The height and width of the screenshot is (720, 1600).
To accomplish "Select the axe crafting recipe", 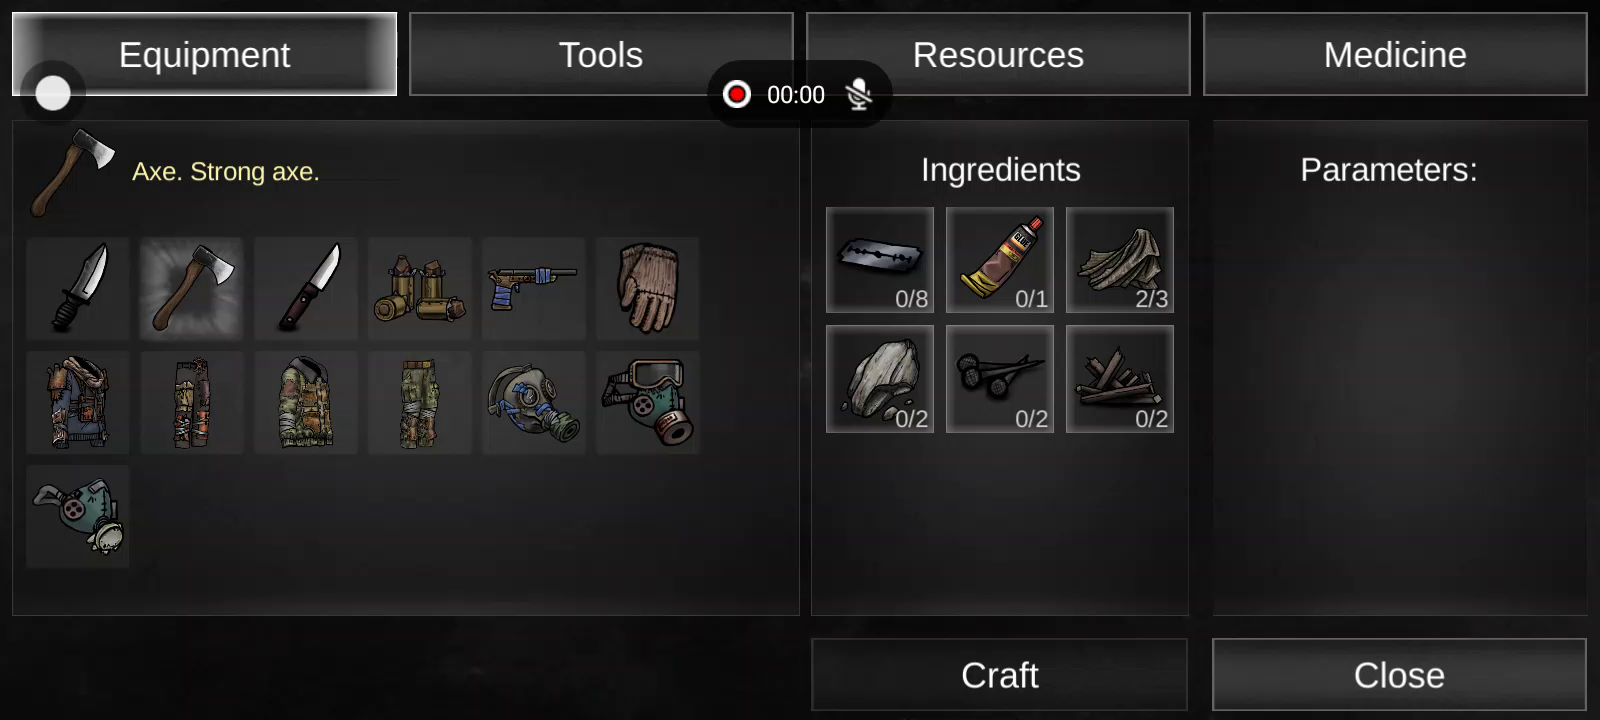I will 192,288.
